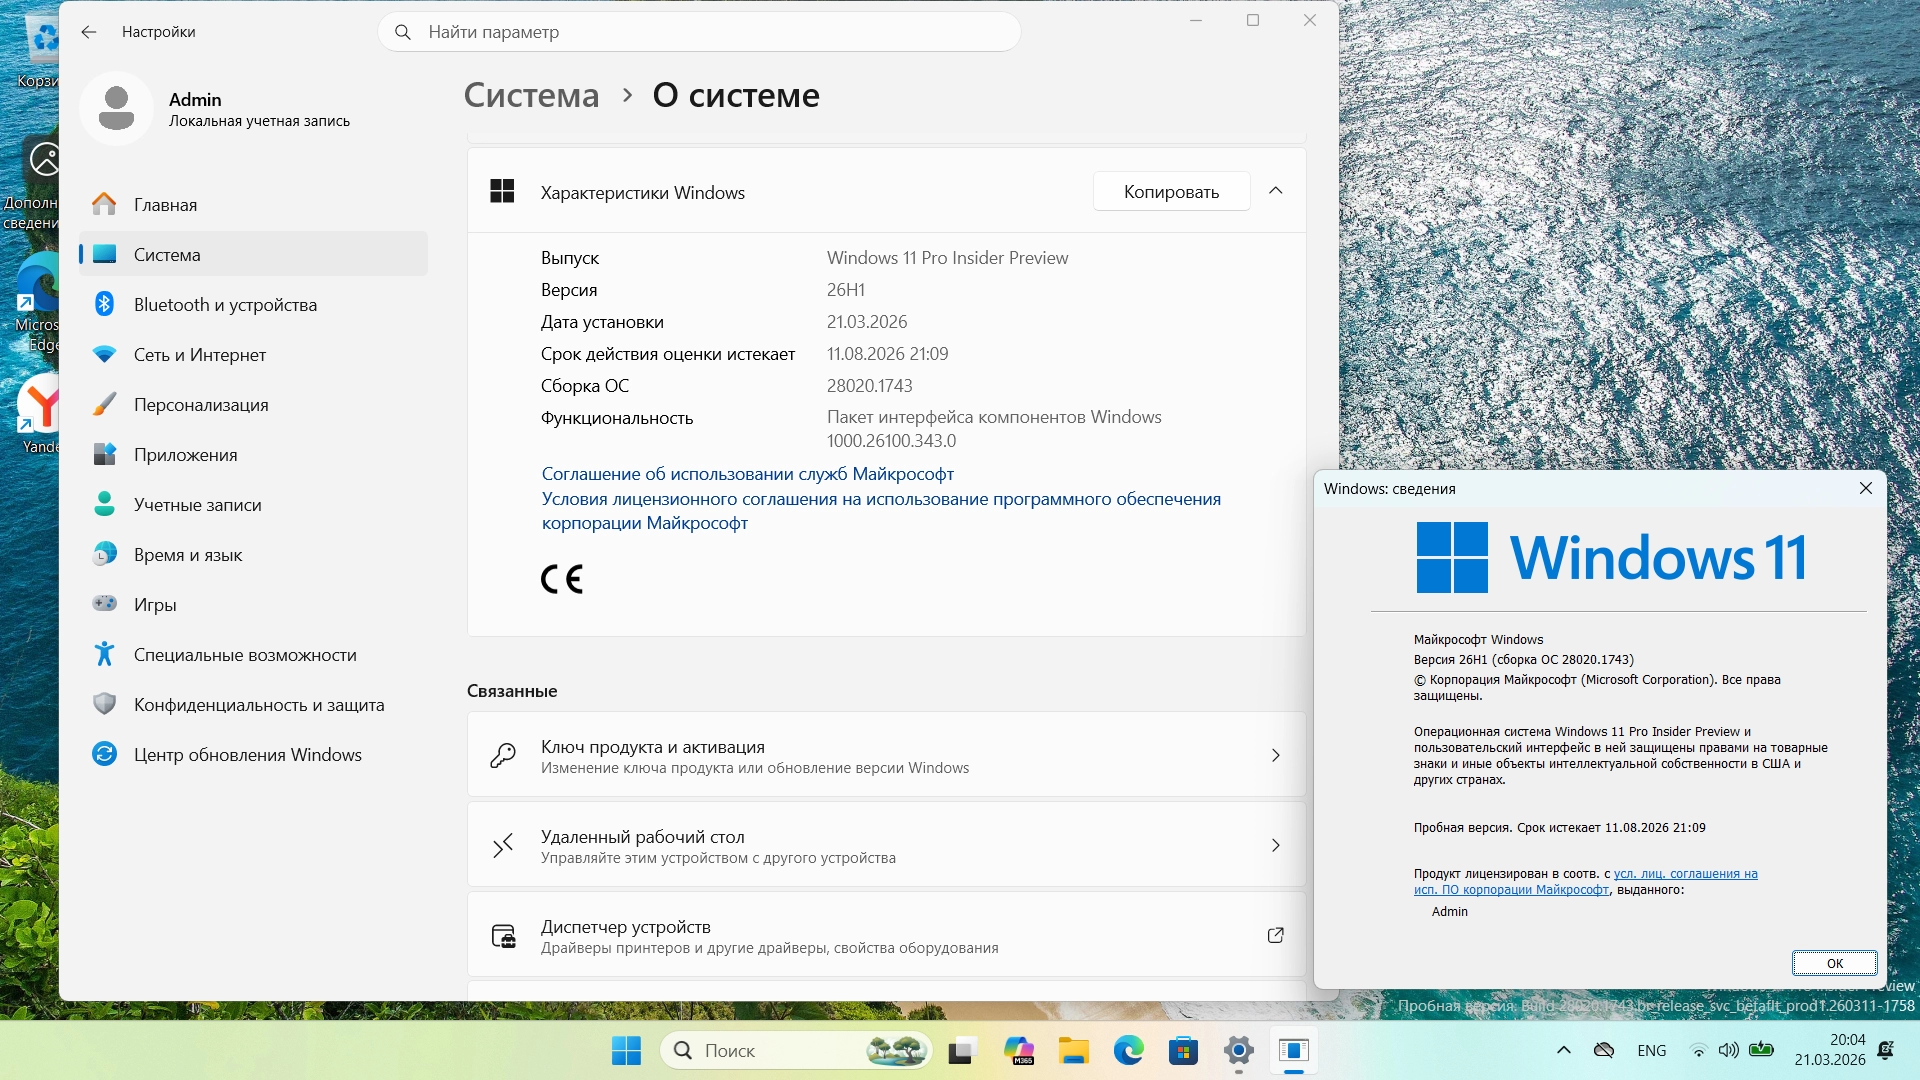Click the Специальные возможности accessibility icon
1920x1080 pixels.
(x=104, y=654)
